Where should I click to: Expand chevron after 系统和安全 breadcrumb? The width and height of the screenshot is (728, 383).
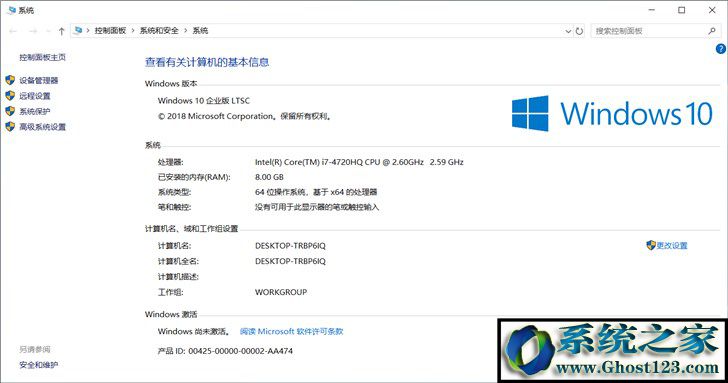186,31
